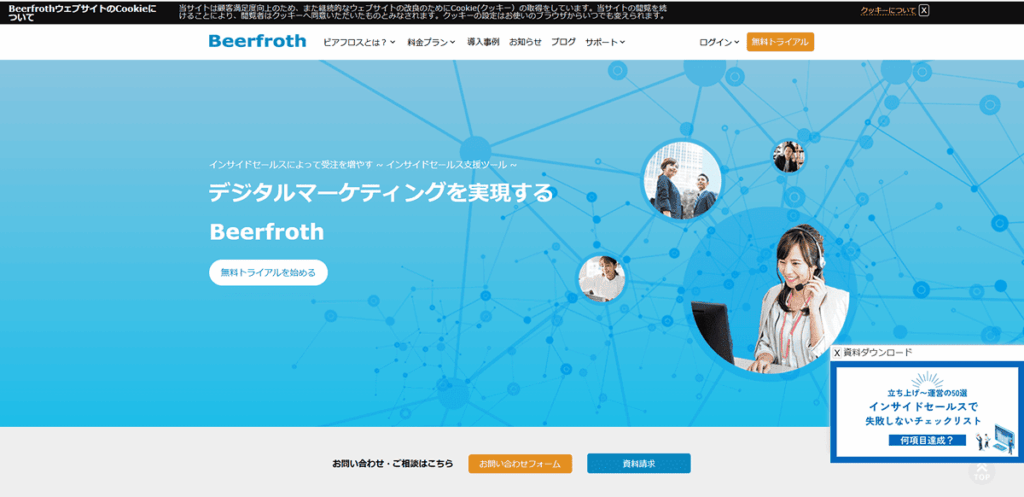This screenshot has width=1024, height=497.
Task: Open the ブログ menu link
Action: (x=563, y=42)
